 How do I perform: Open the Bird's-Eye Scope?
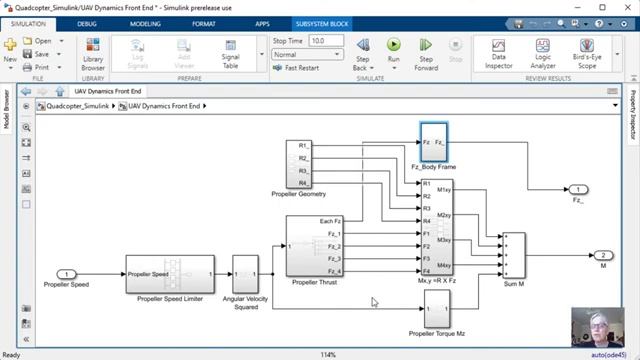(x=587, y=54)
